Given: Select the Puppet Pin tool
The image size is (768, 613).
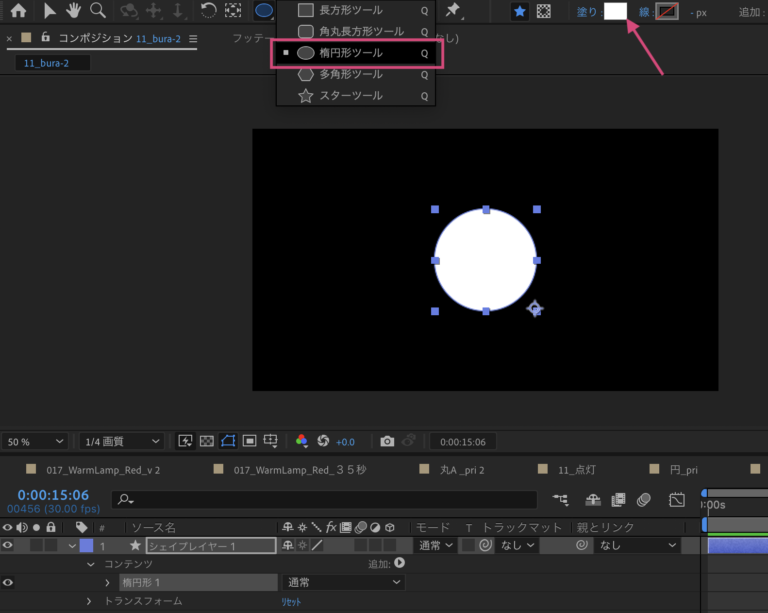Looking at the screenshot, I should pyautogui.click(x=453, y=10).
